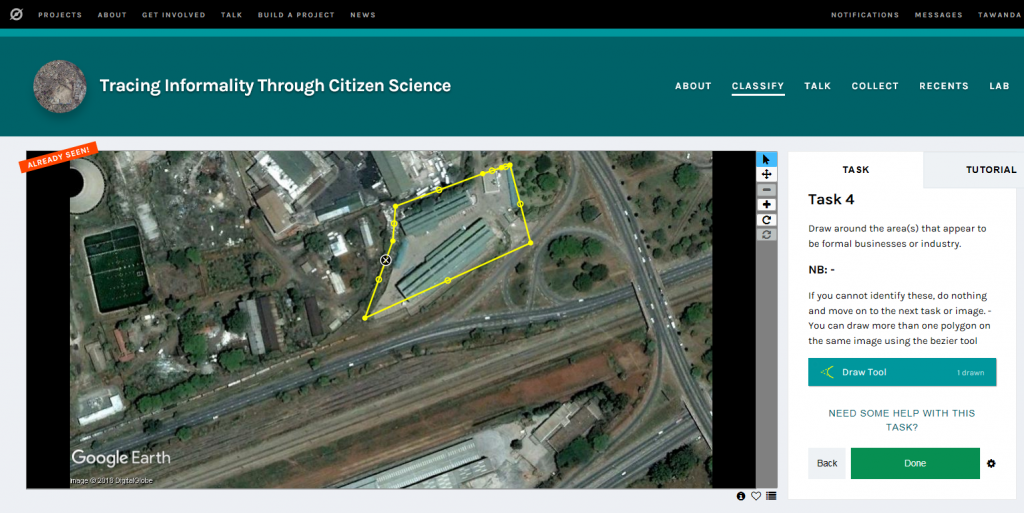Open the Projects menu item
The image size is (1024, 513).
(60, 14)
